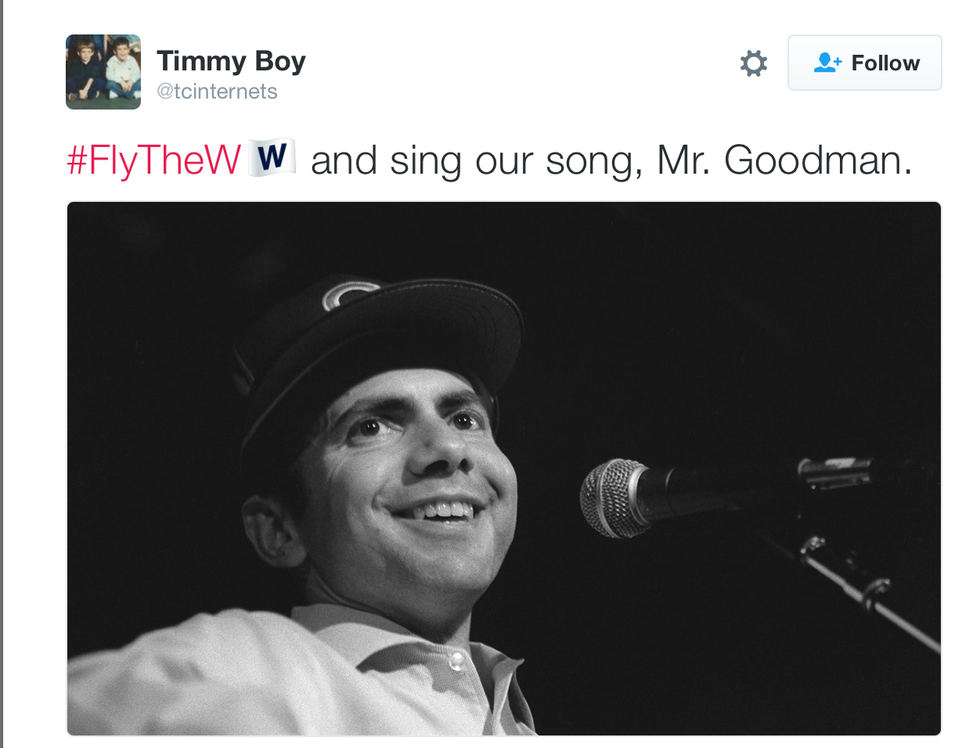Click the W flag emoji in tweet
Screen dimensions: 980x748
click(273, 159)
